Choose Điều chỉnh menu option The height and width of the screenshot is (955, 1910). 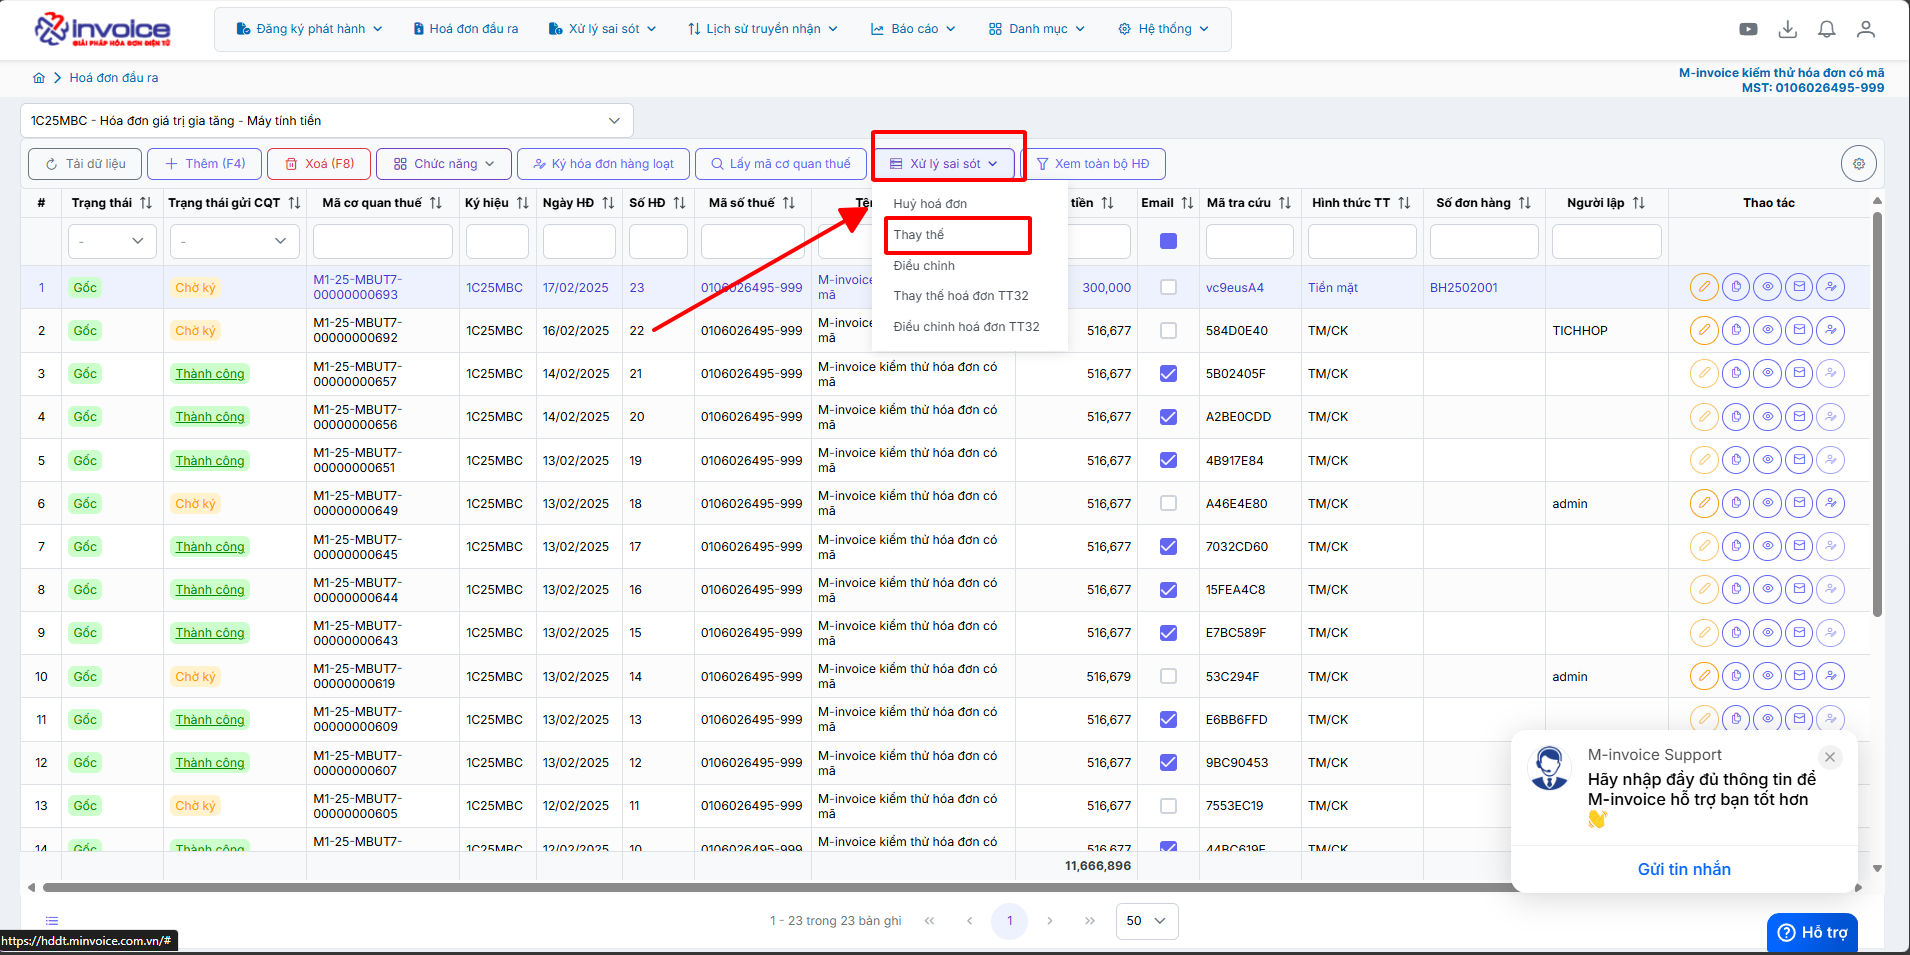(924, 266)
